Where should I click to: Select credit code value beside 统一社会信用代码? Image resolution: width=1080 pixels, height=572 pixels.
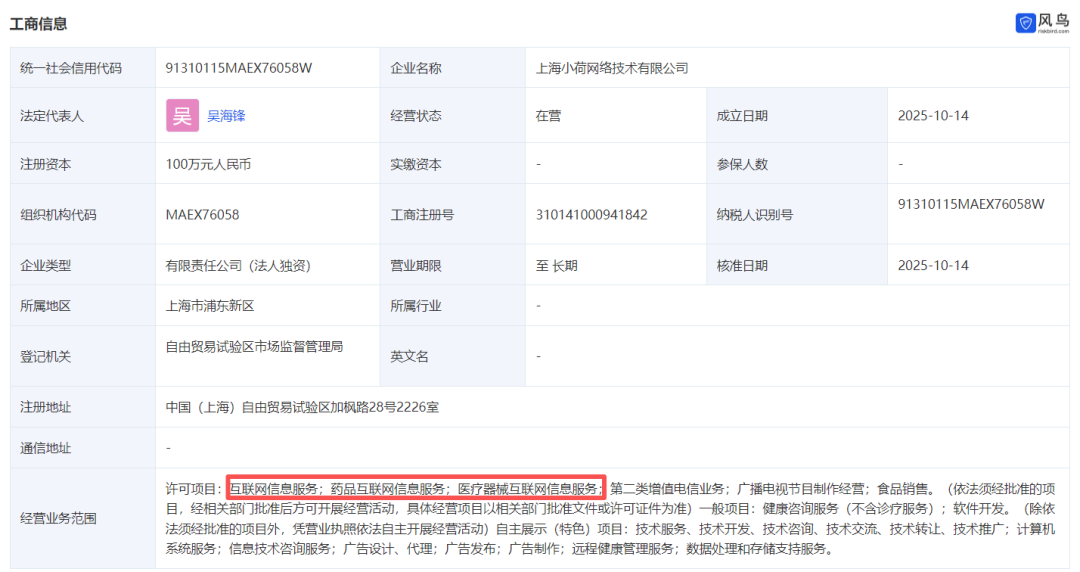click(x=238, y=68)
